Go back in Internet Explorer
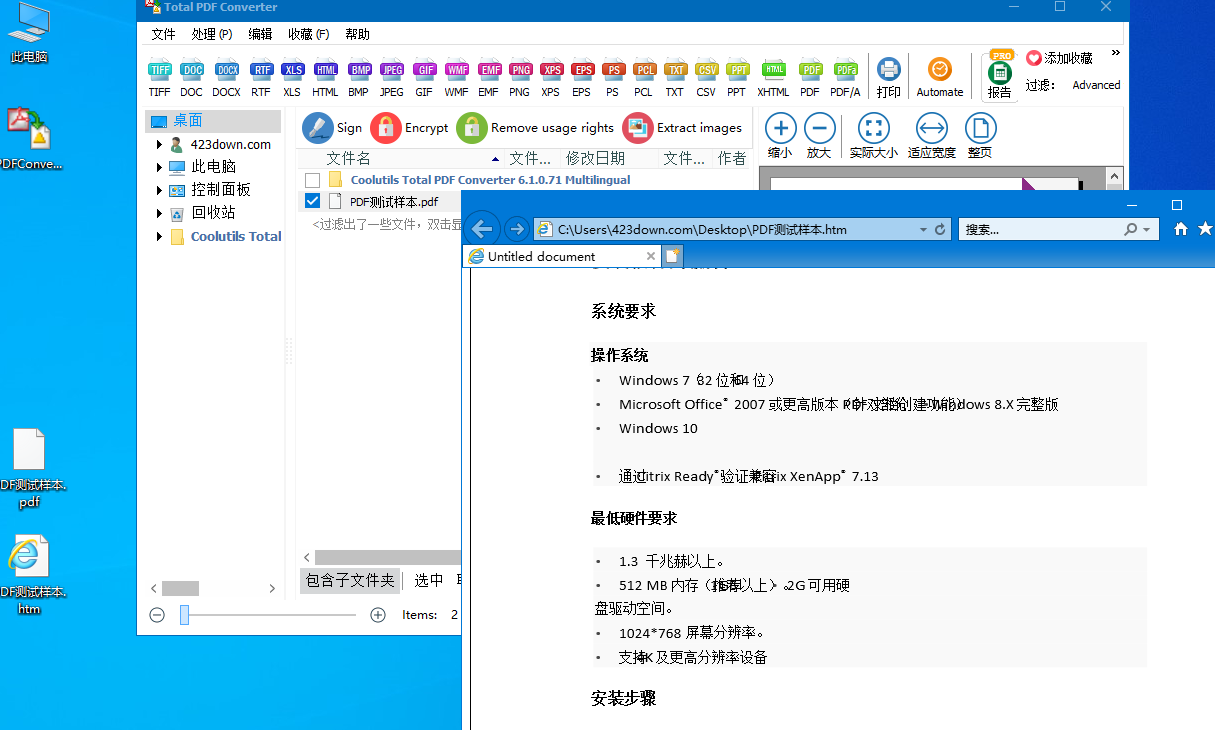 tap(483, 229)
